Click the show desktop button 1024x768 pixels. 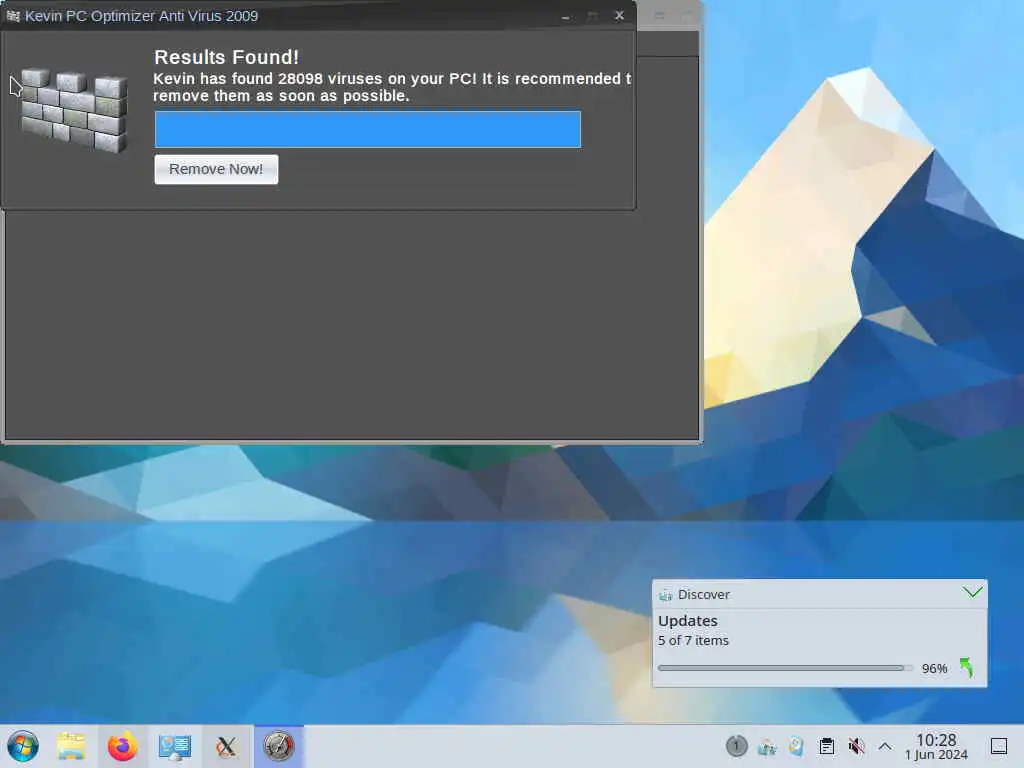coord(999,746)
